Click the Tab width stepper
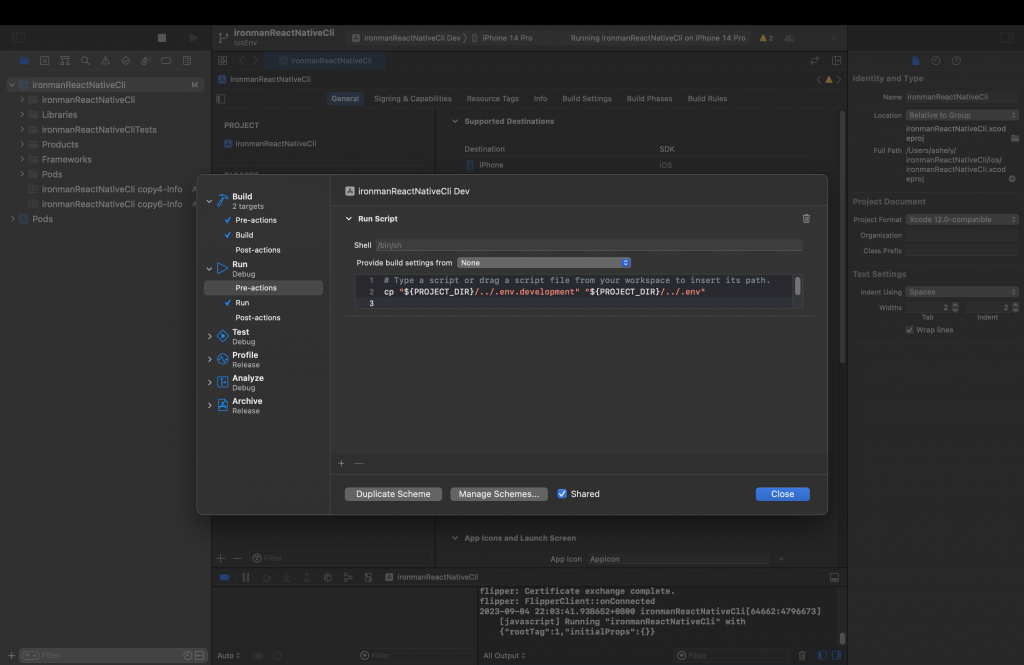This screenshot has height=665, width=1024. click(955, 307)
